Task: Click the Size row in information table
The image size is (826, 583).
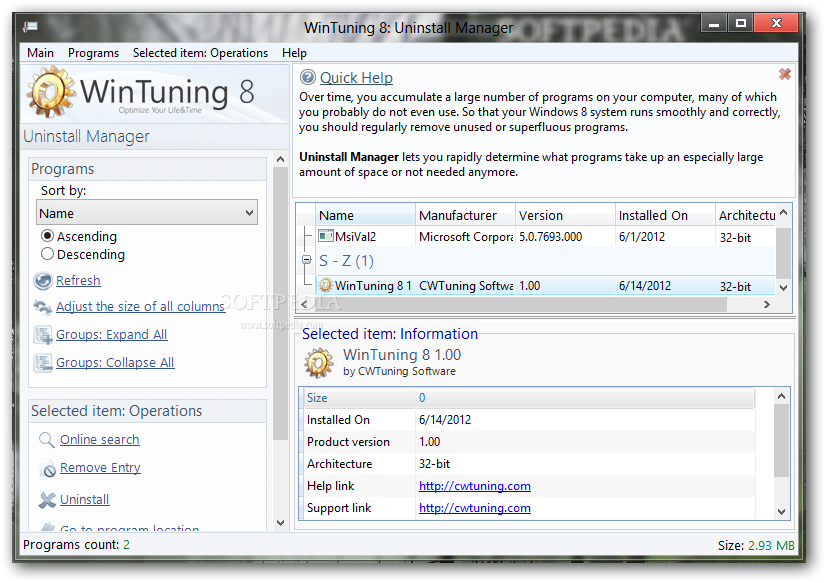Action: pos(528,398)
